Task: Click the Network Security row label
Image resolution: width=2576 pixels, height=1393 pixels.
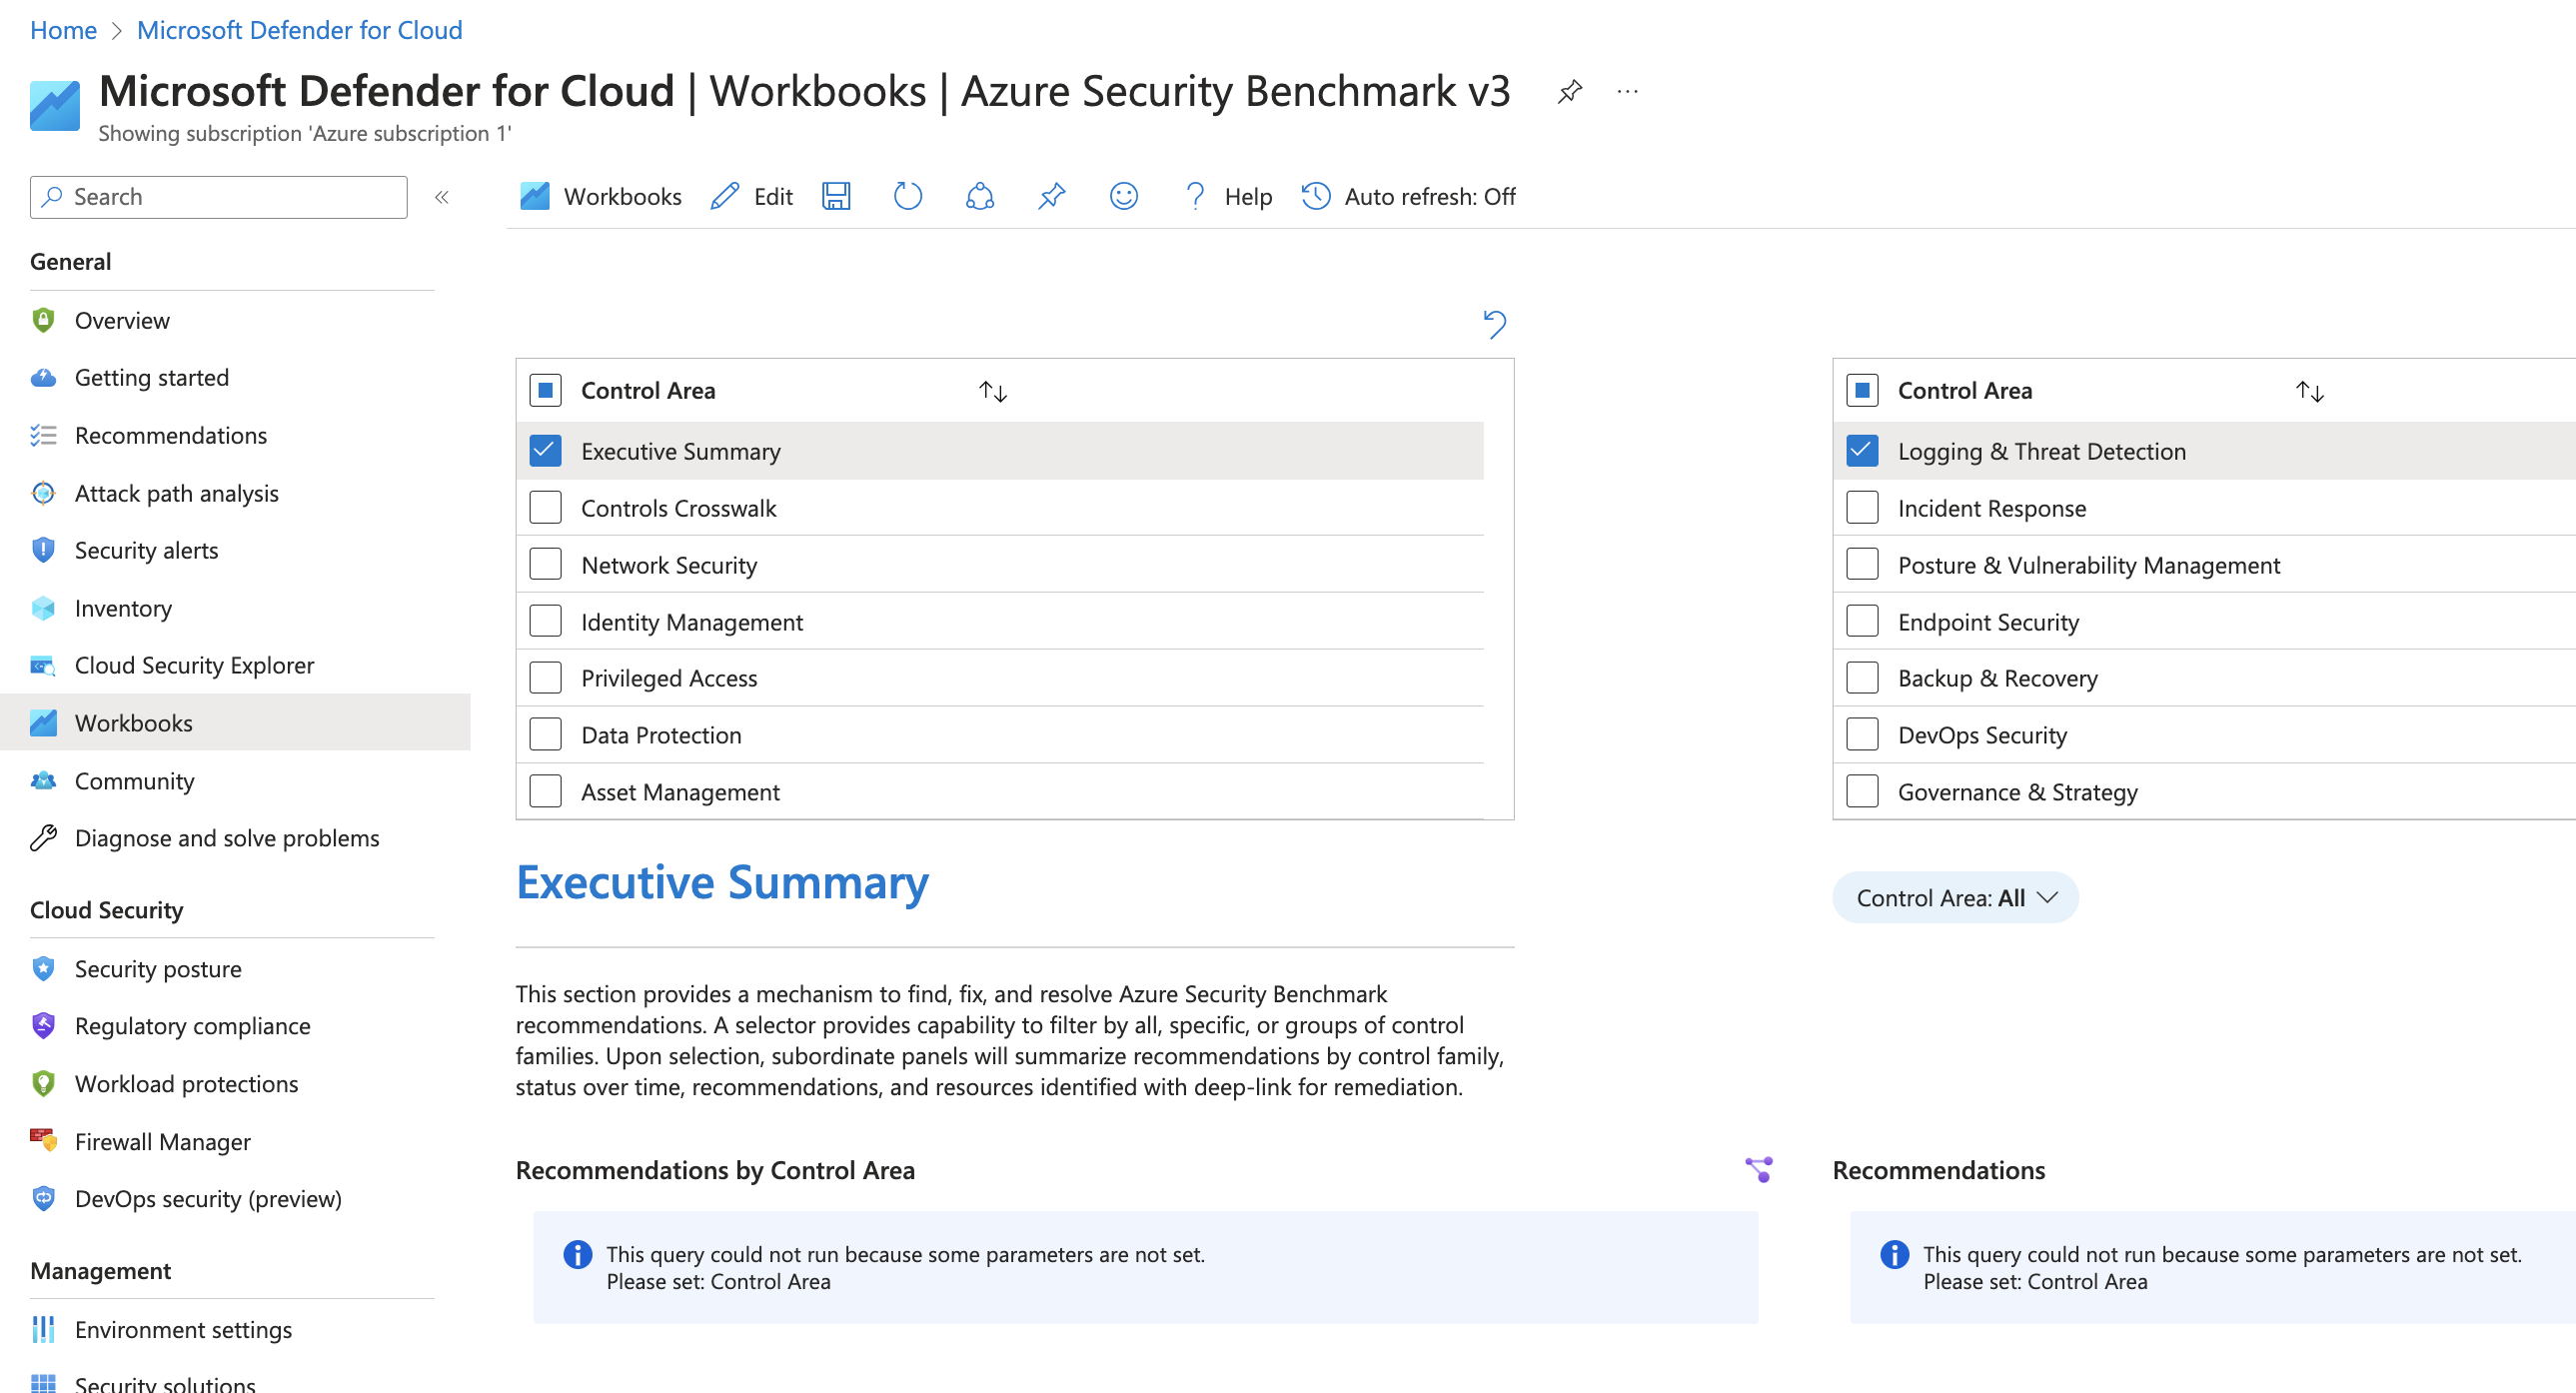Action: coord(669,565)
